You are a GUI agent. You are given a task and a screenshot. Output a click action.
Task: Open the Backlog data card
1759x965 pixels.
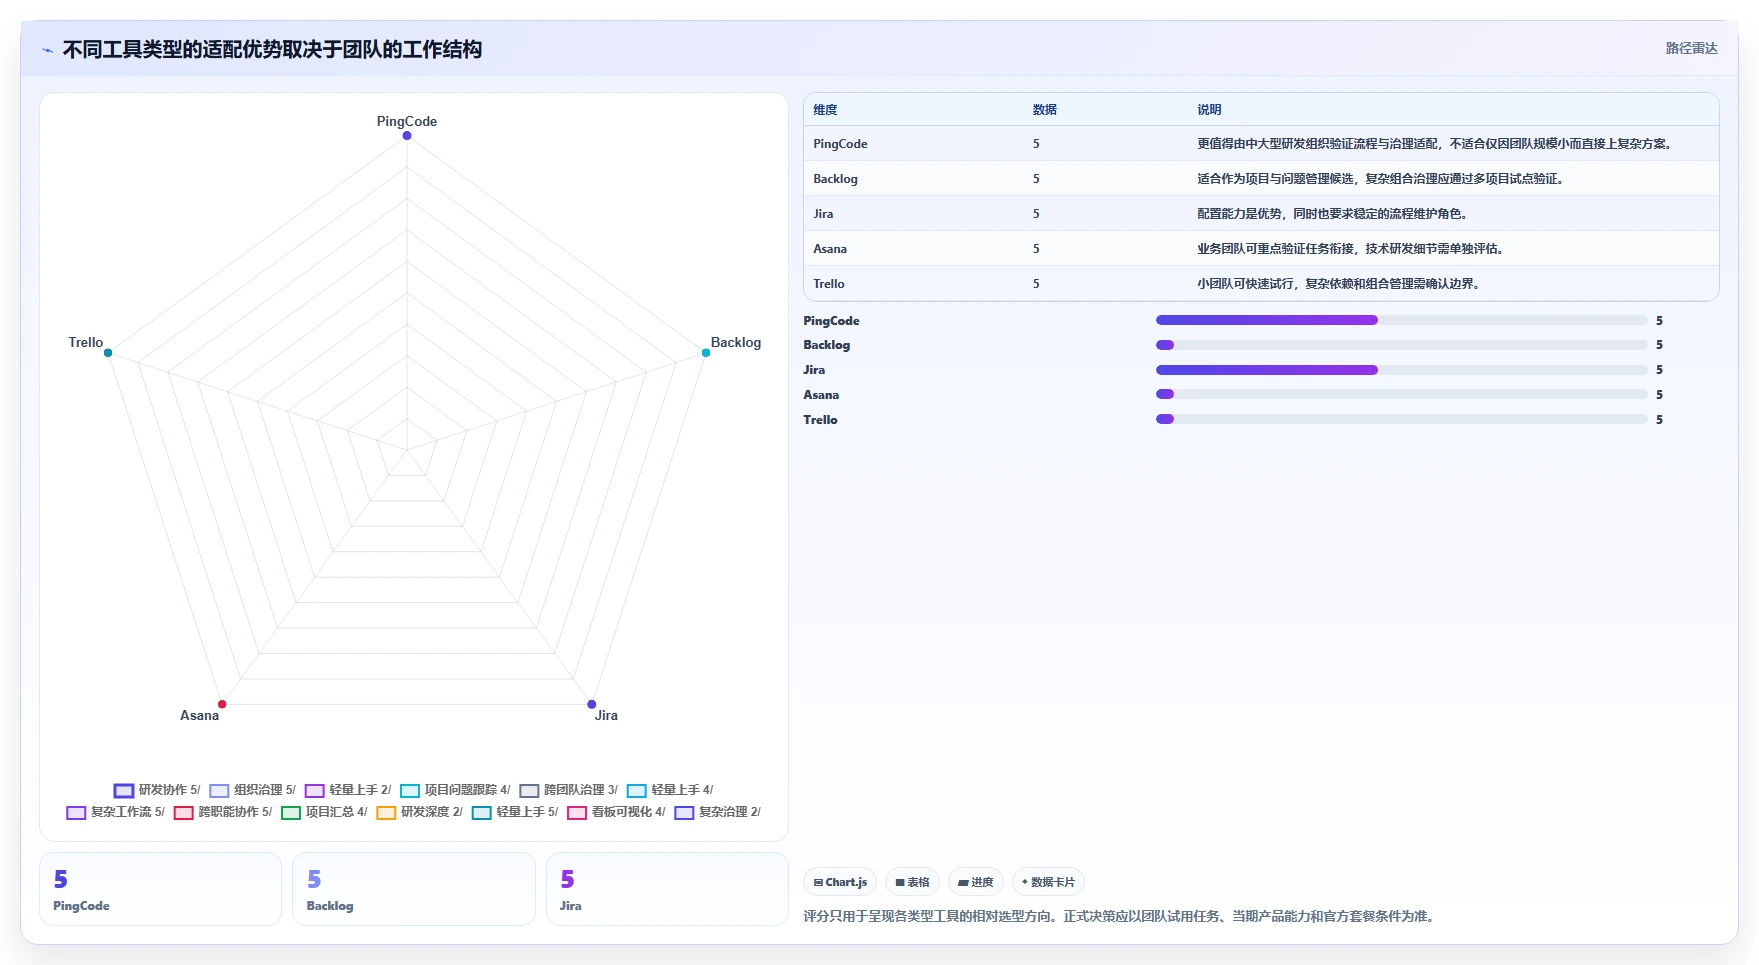414,889
